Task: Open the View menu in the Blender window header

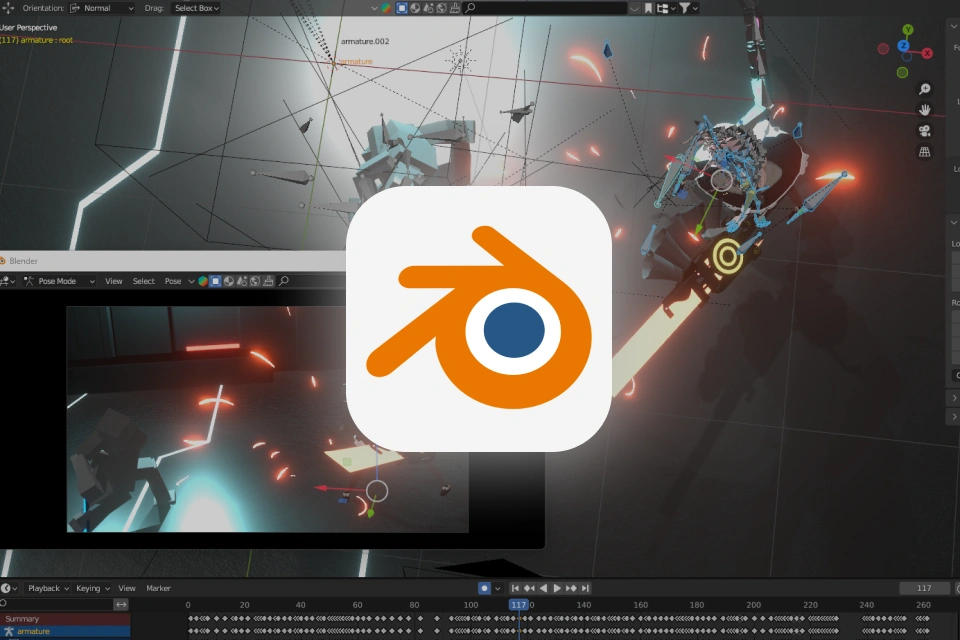Action: tap(114, 281)
